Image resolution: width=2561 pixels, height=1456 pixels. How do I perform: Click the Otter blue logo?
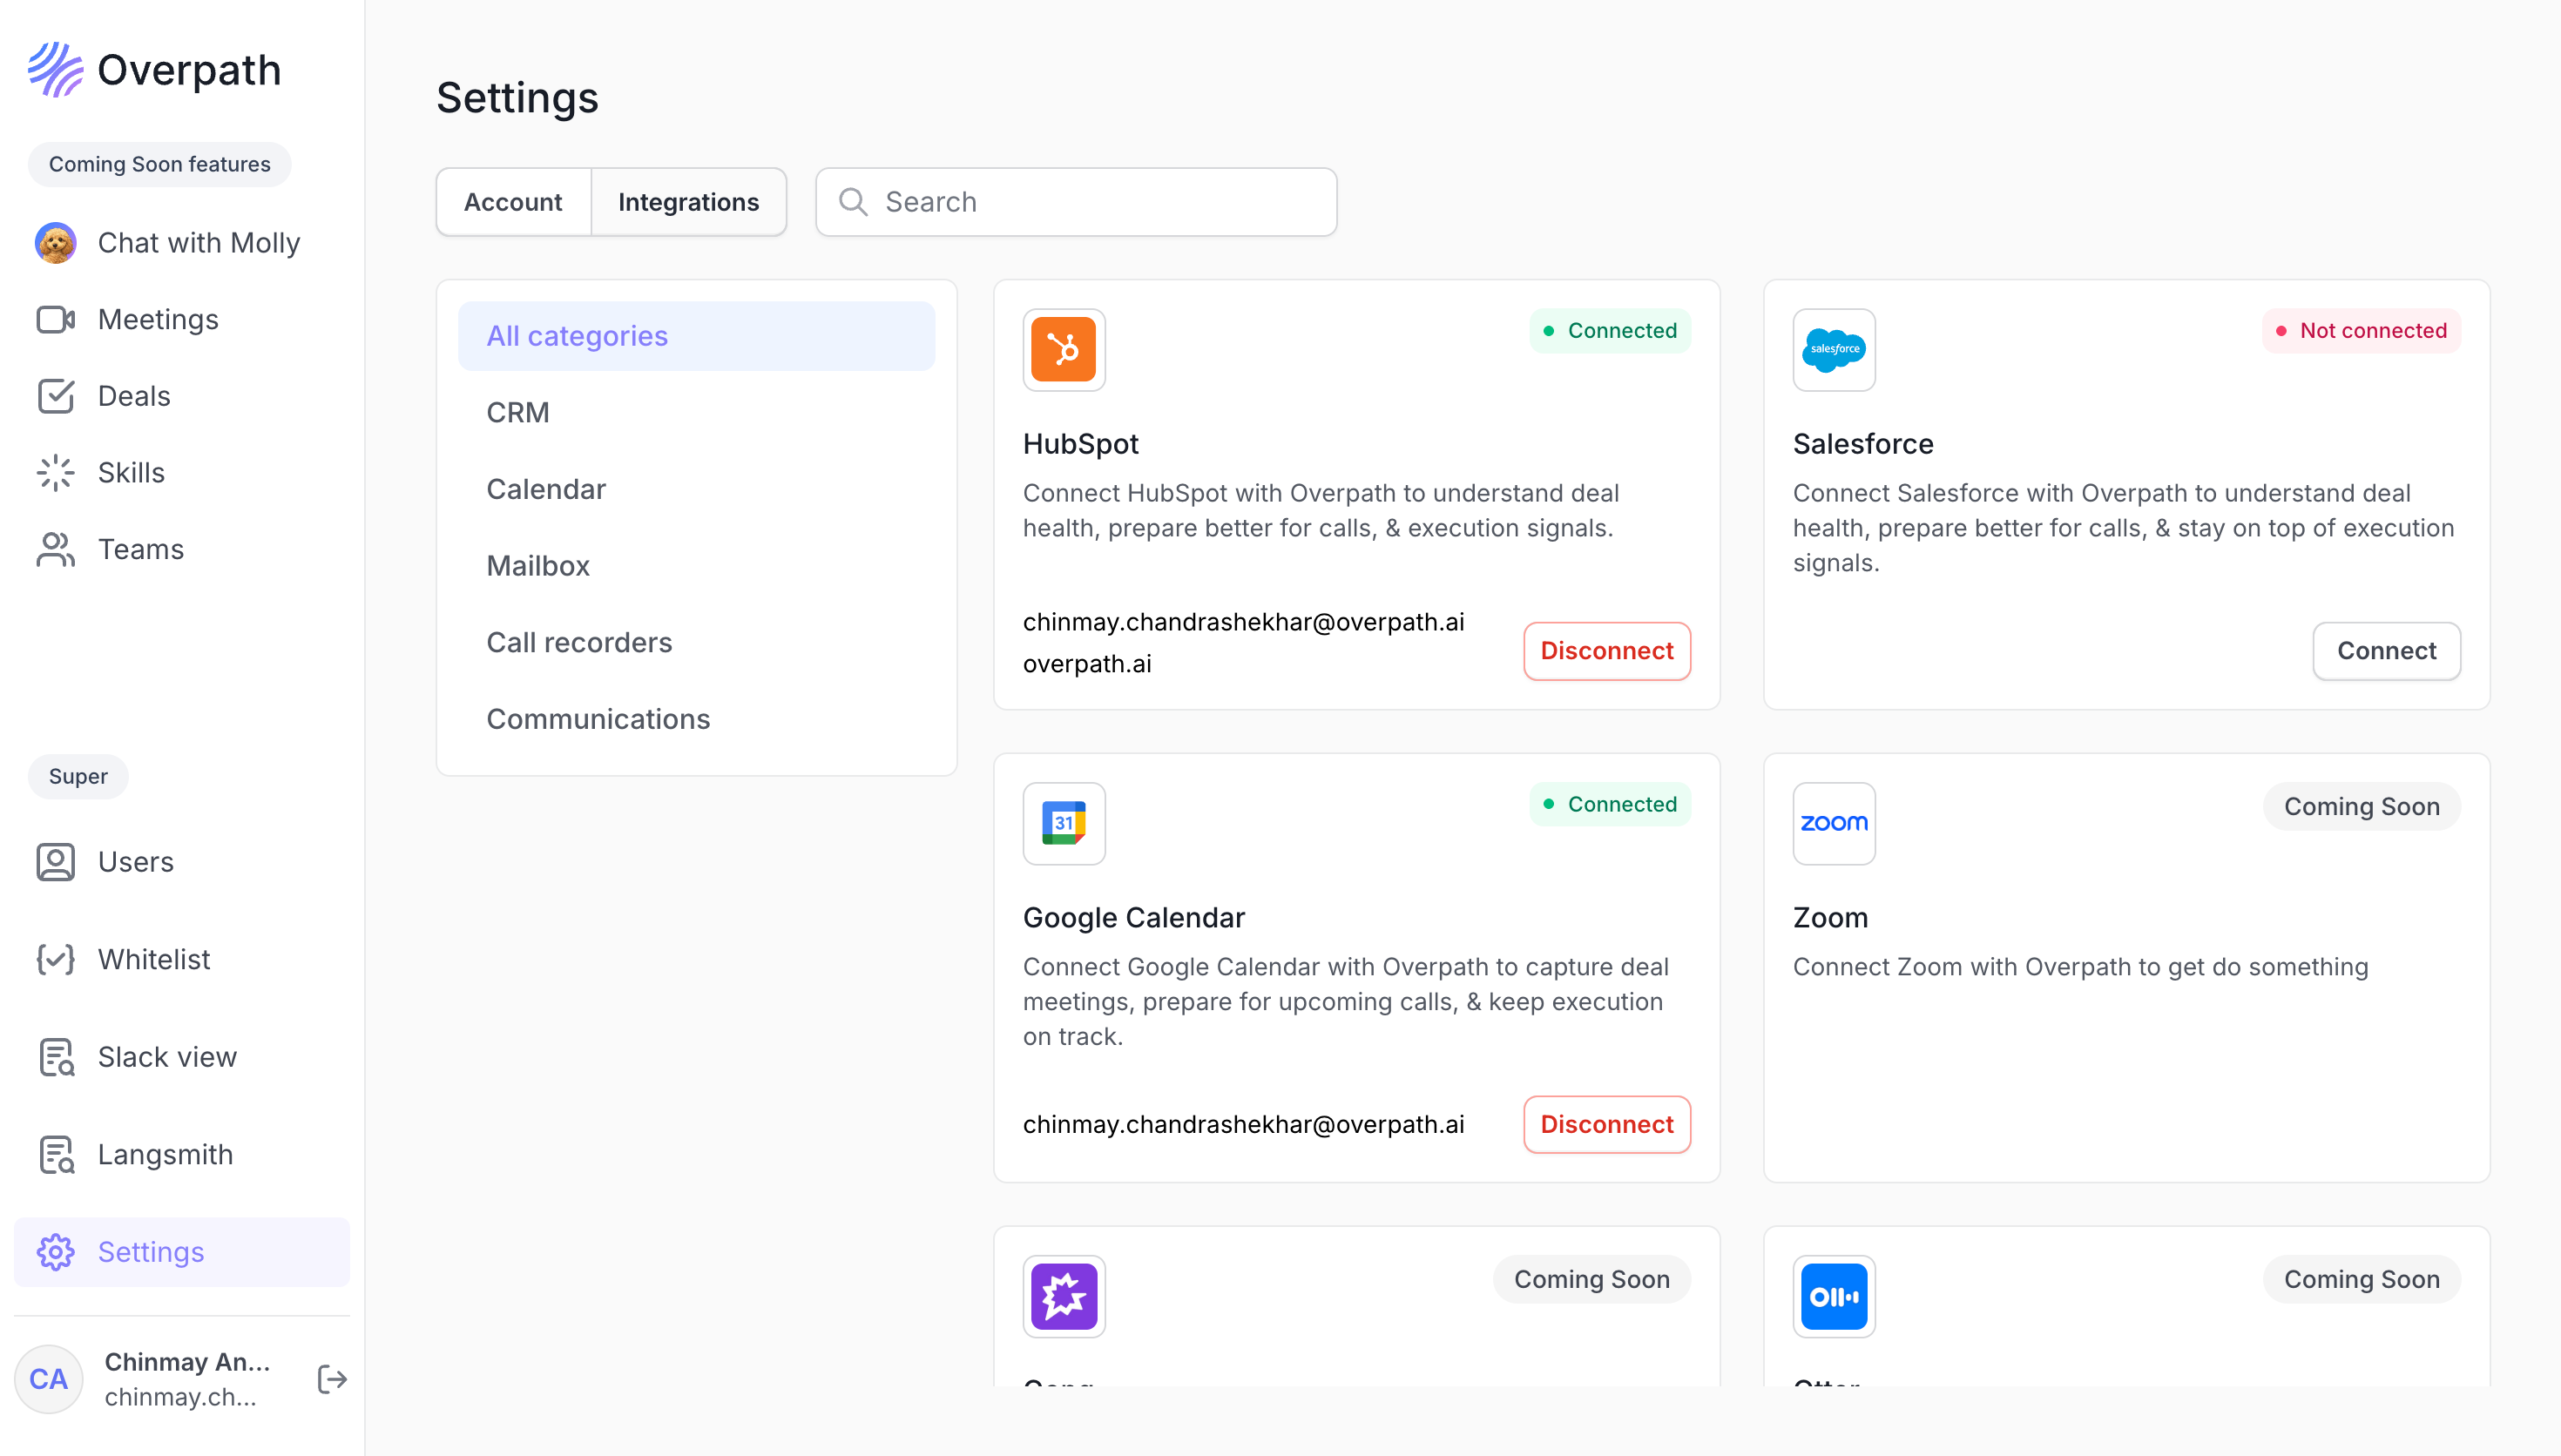pos(1833,1296)
